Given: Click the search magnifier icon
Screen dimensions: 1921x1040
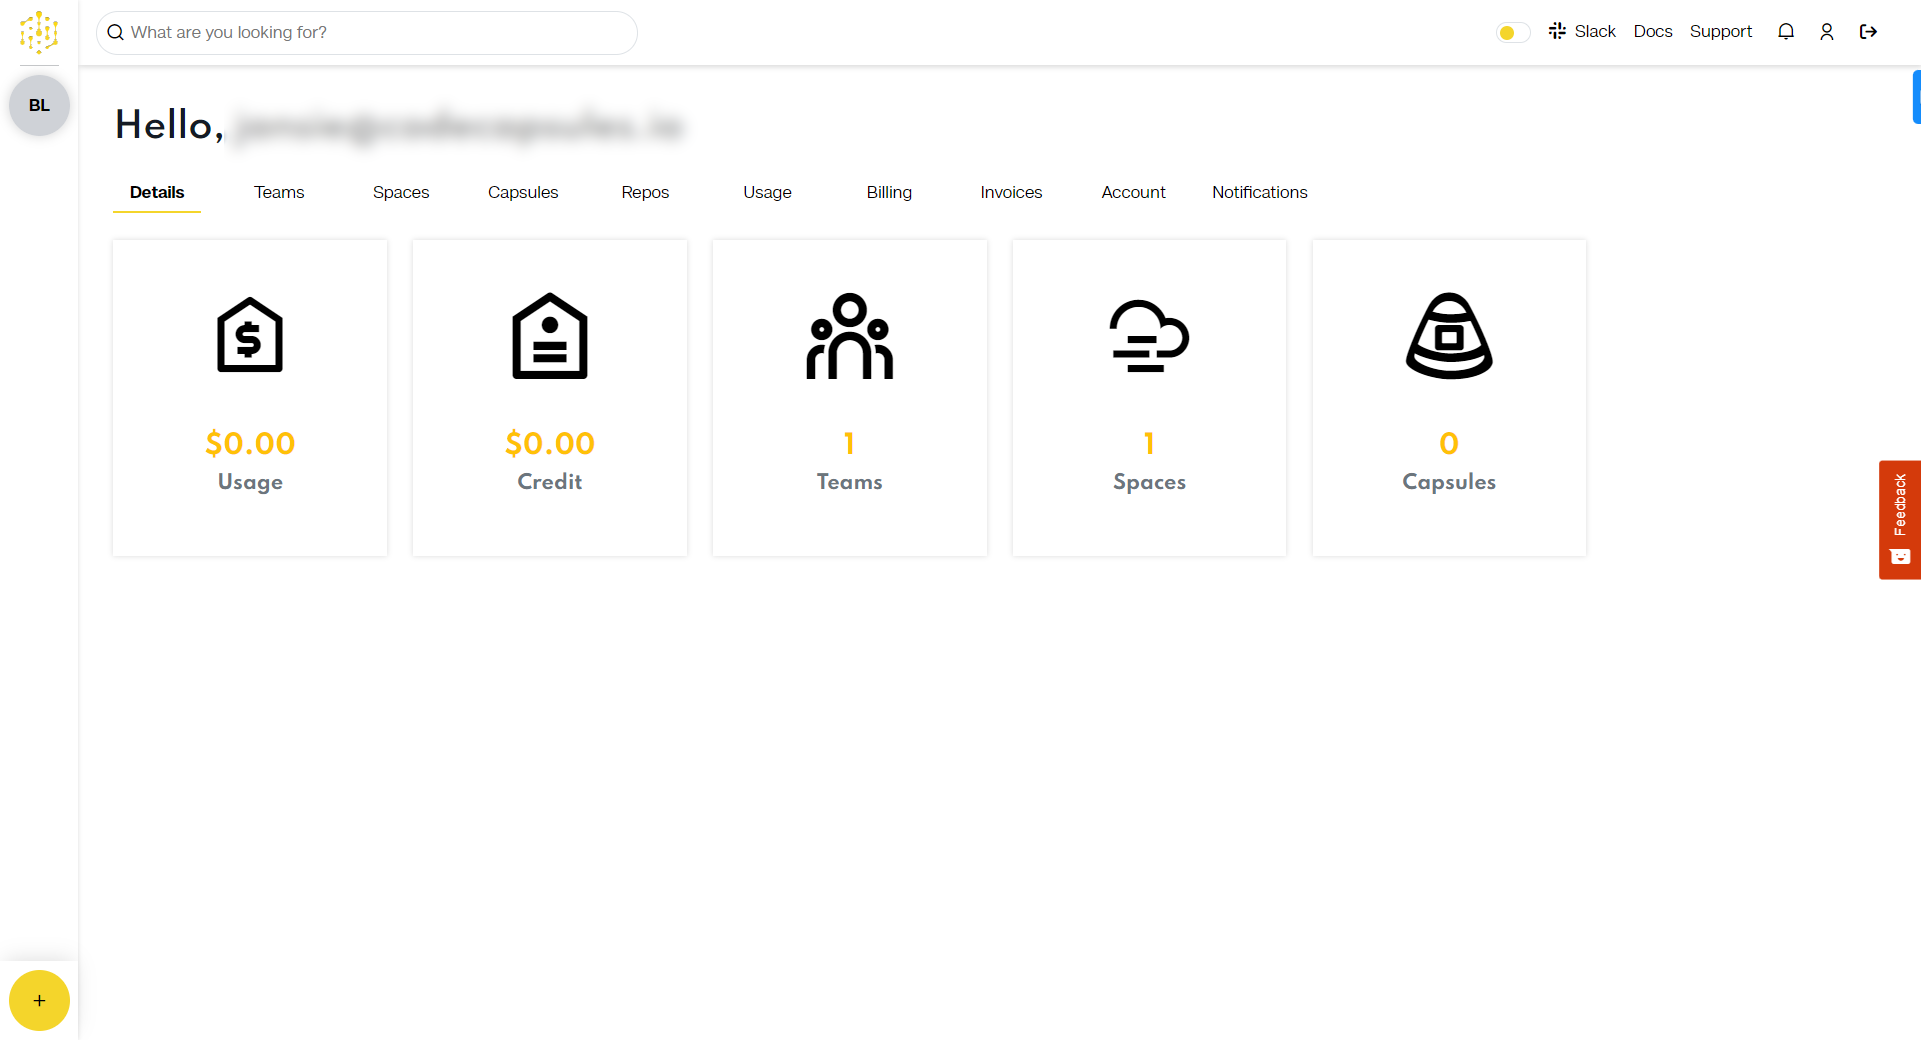Looking at the screenshot, I should (115, 32).
